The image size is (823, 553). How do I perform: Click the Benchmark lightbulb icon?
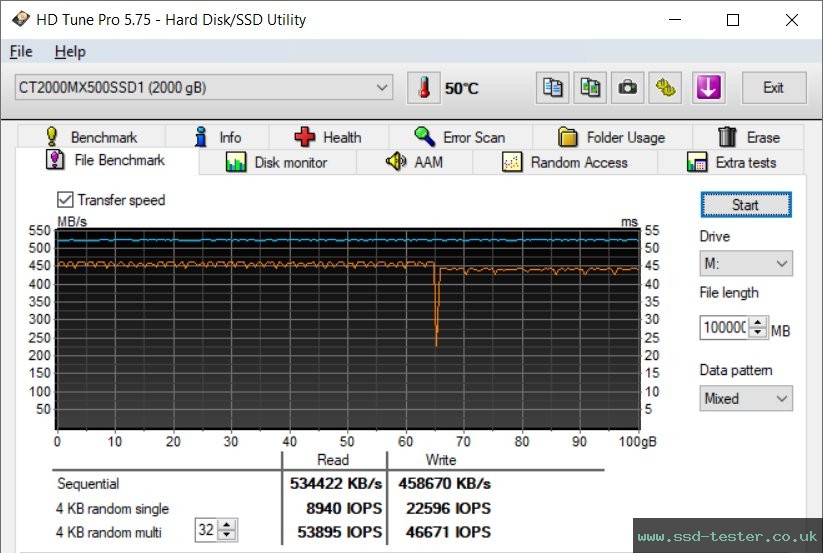click(x=51, y=136)
